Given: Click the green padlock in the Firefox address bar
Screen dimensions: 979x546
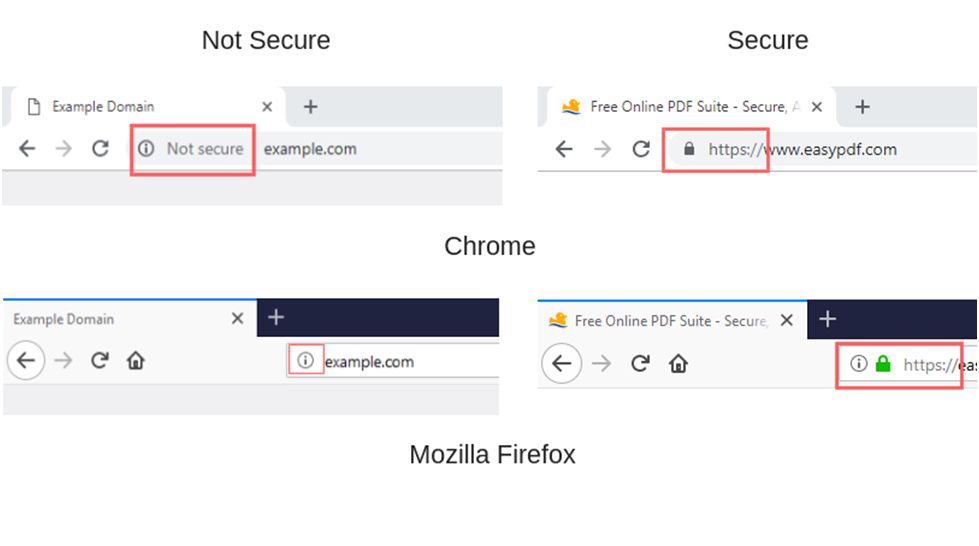Looking at the screenshot, I should 883,364.
